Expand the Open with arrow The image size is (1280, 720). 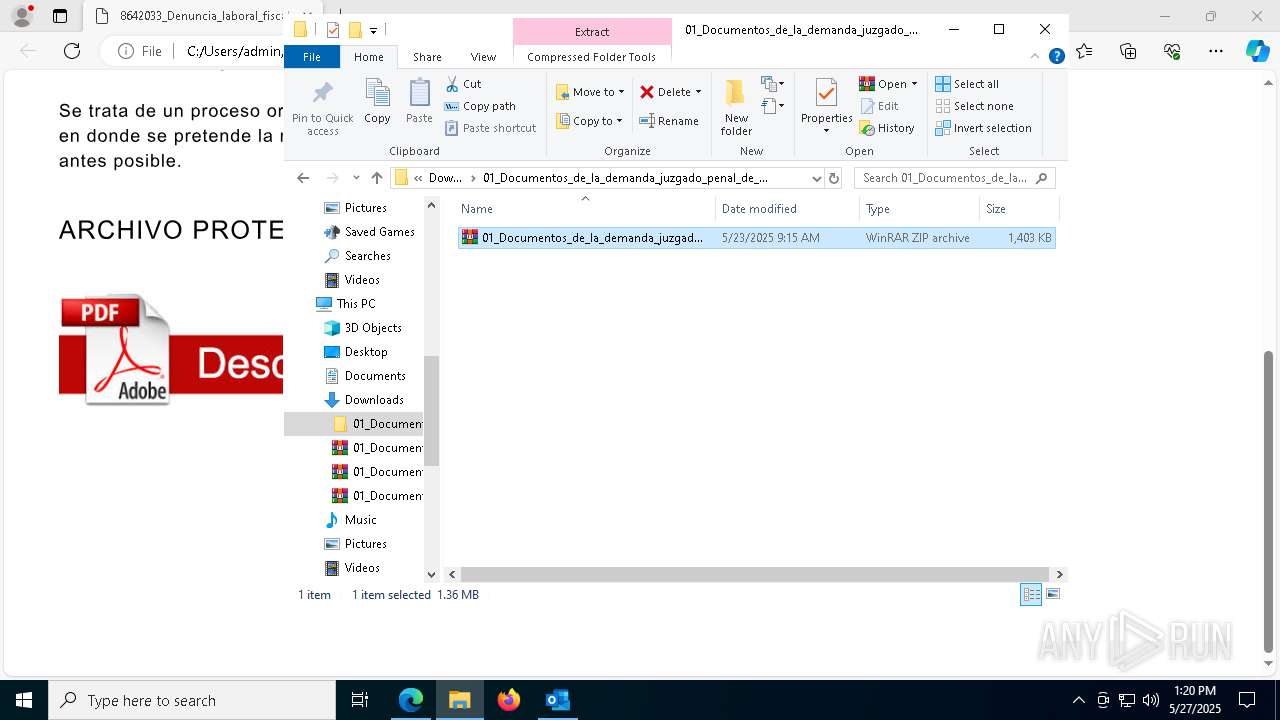[x=914, y=84]
